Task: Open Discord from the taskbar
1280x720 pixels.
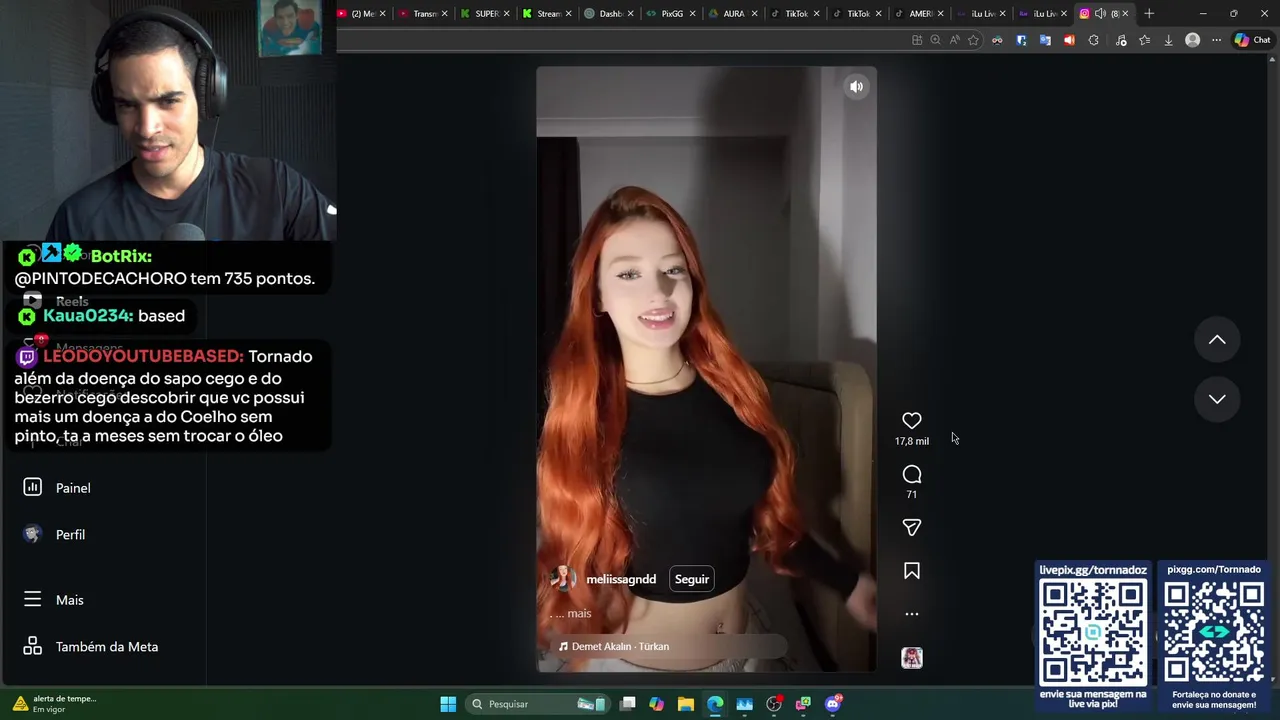Action: click(x=833, y=704)
